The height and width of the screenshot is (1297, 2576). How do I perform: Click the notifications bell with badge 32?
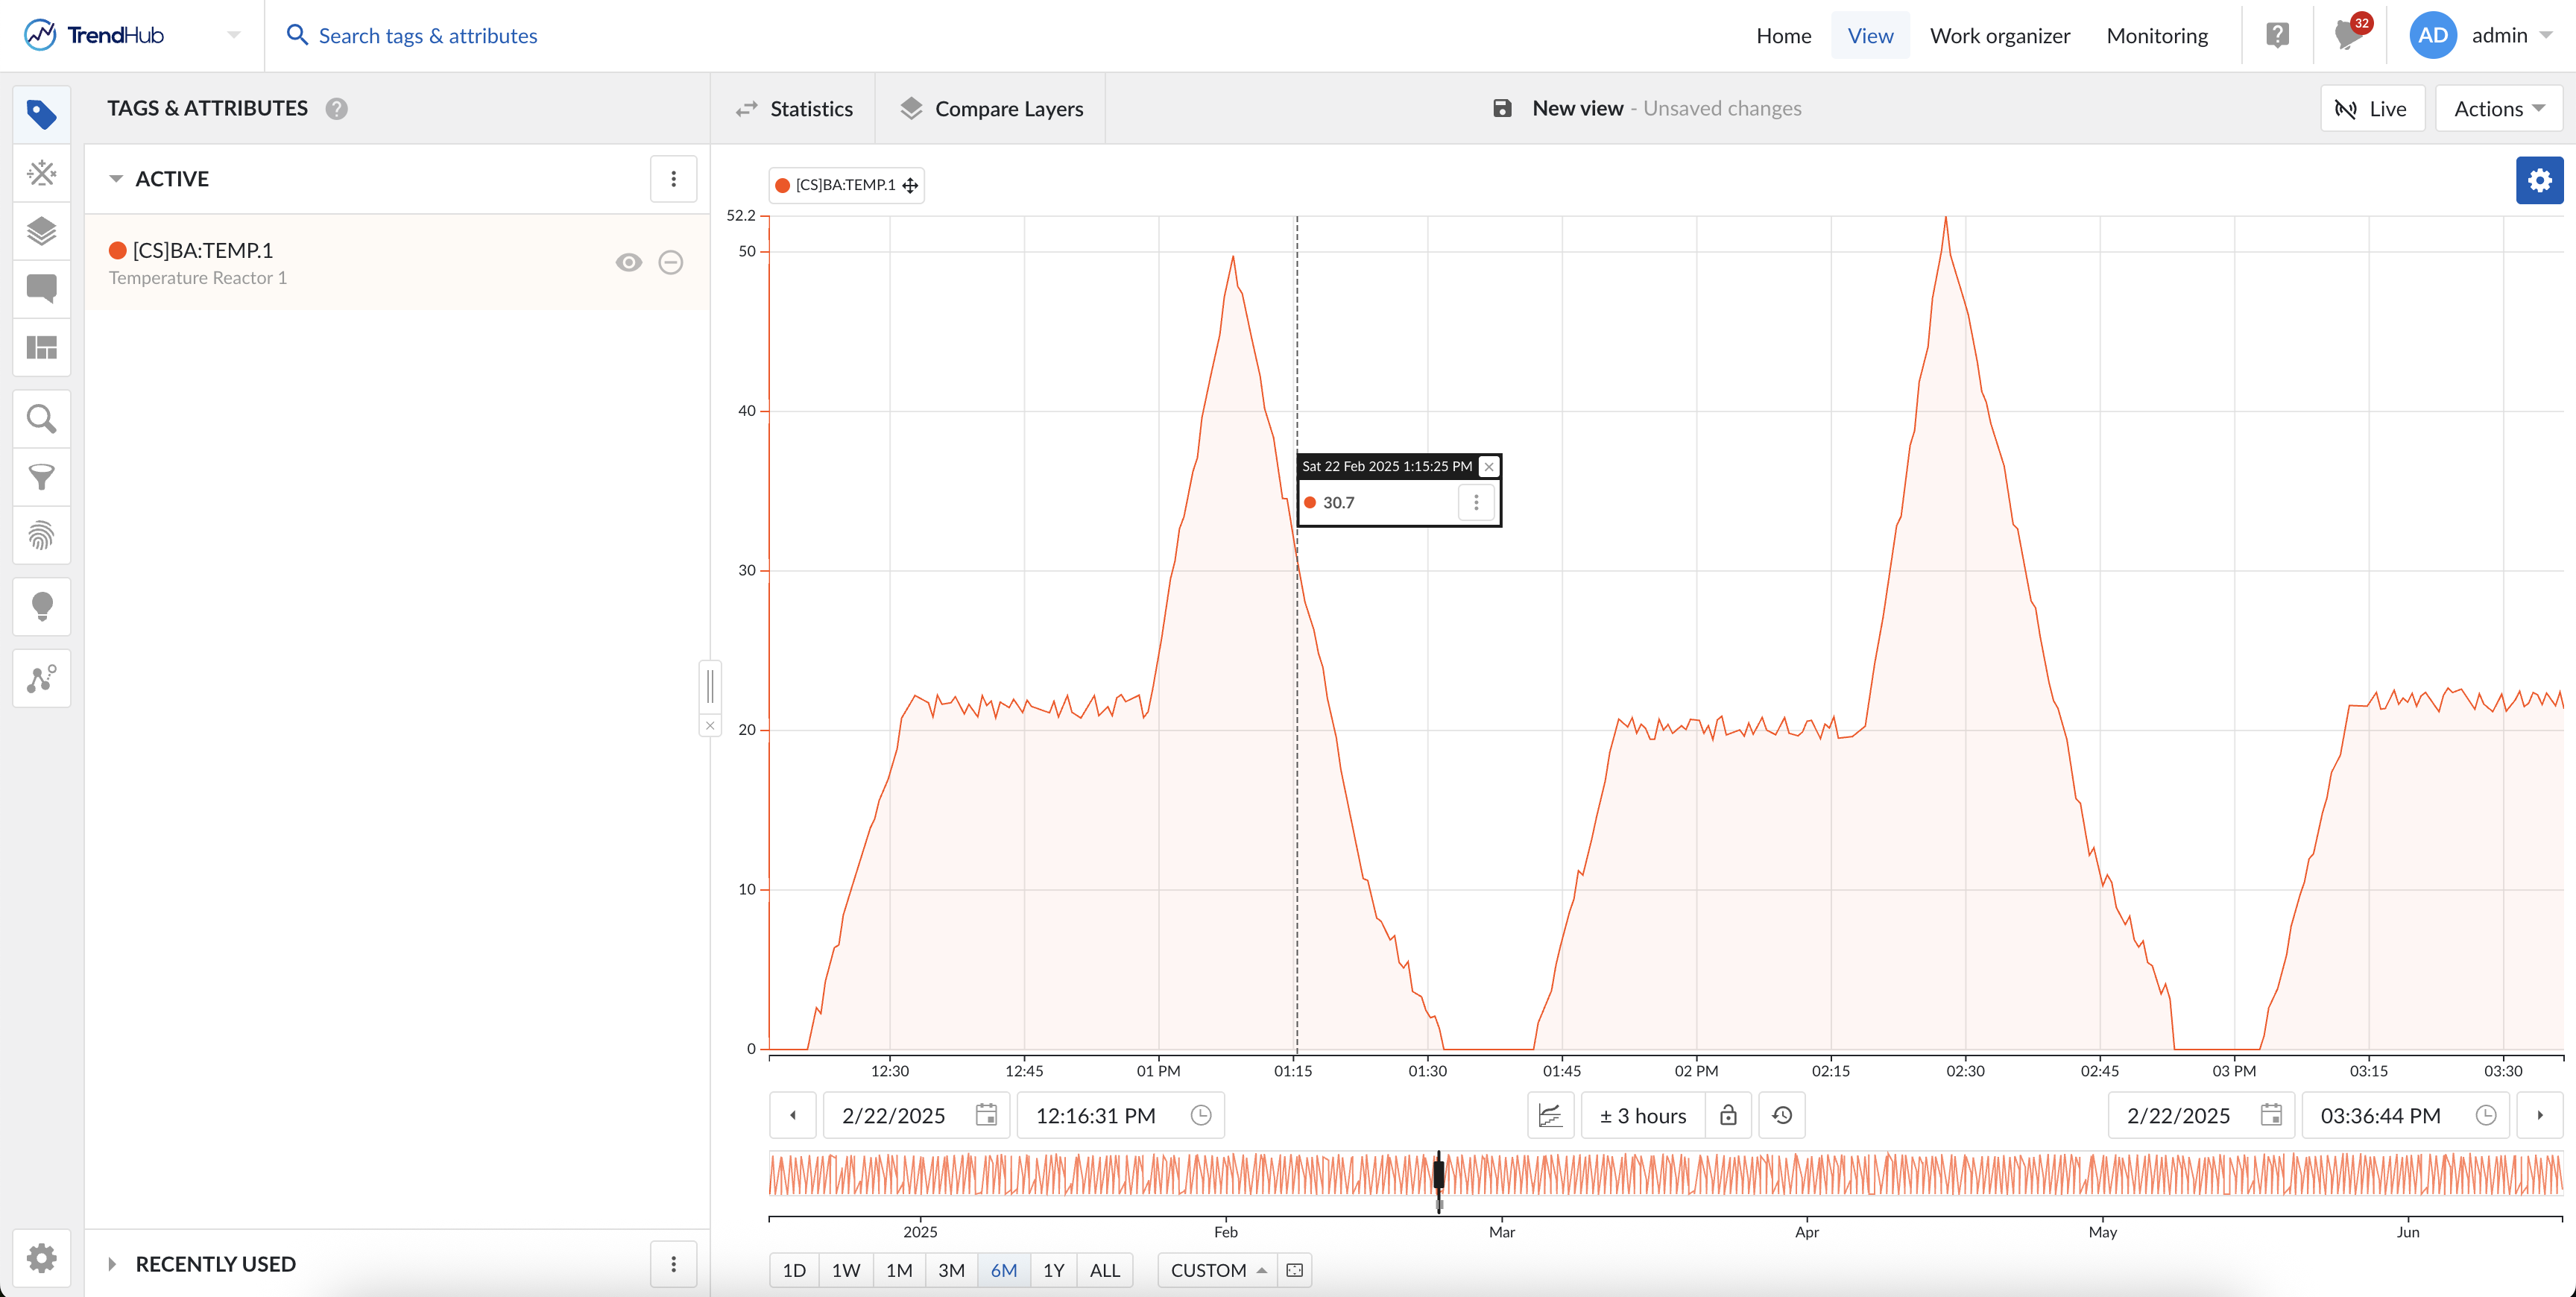(2347, 35)
